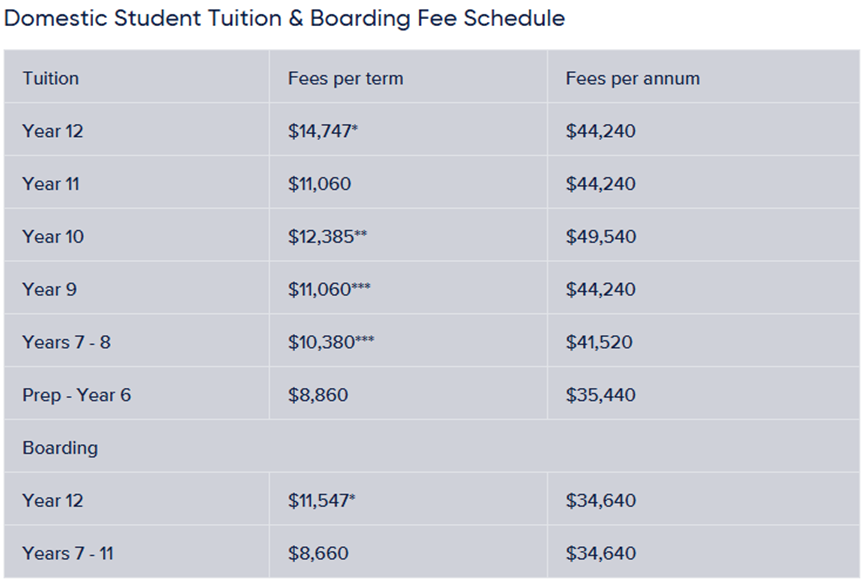Select the Years 7 - 8 row label
Image resolution: width=865 pixels, height=583 pixels.
click(x=66, y=342)
